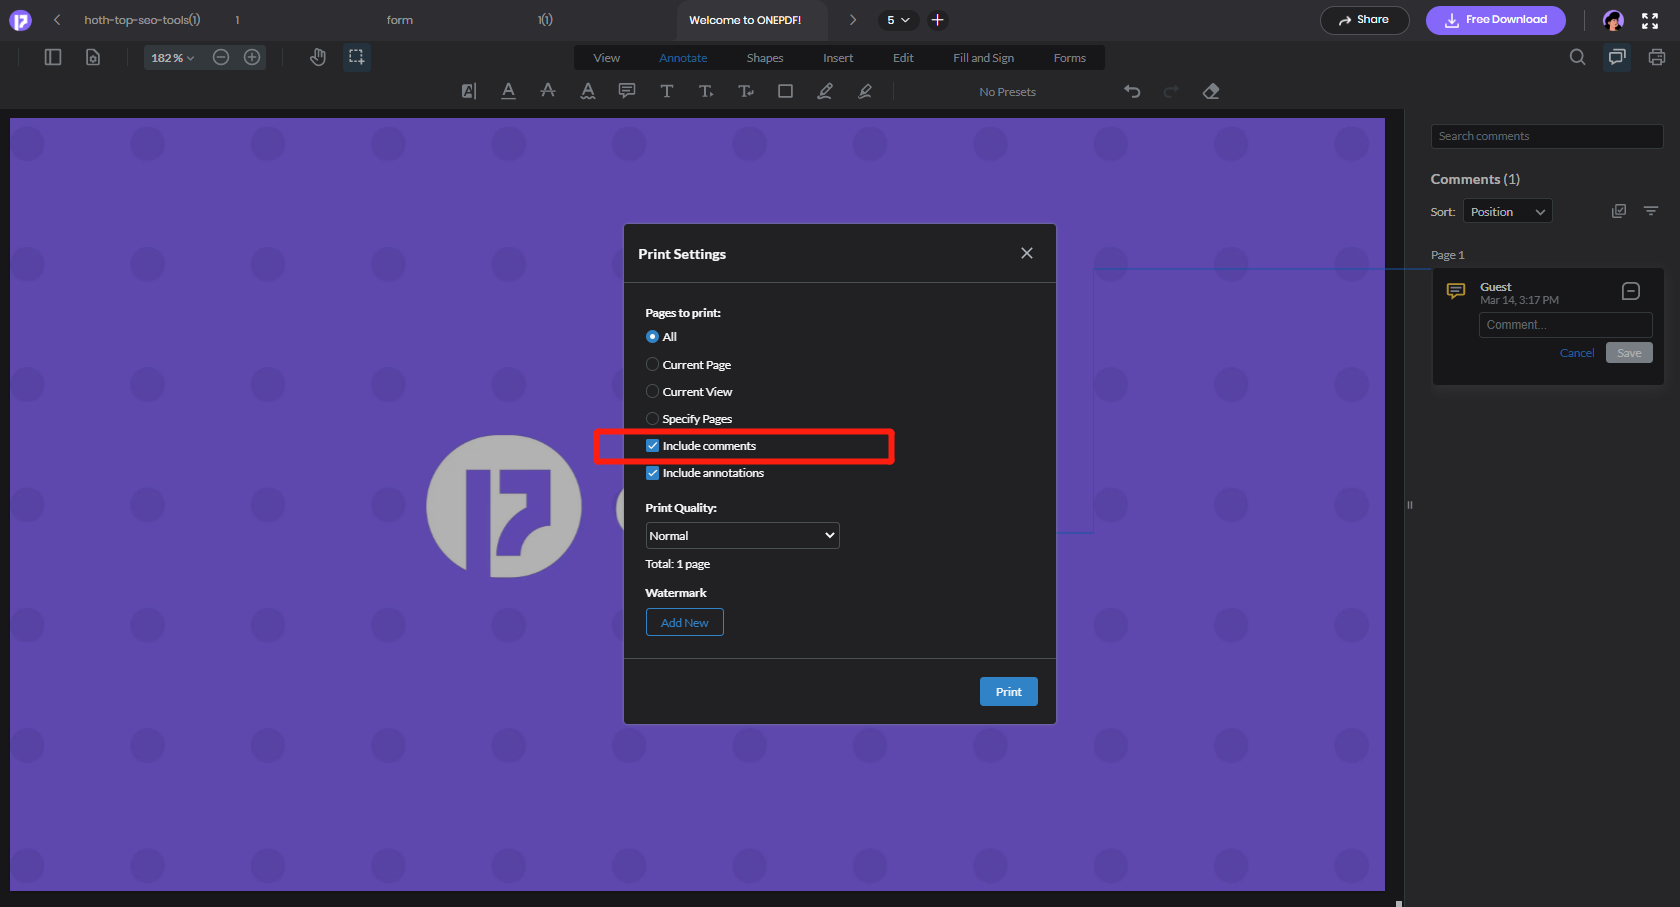Toggle the left sidebar panel icon
The image size is (1680, 907).
[53, 57]
